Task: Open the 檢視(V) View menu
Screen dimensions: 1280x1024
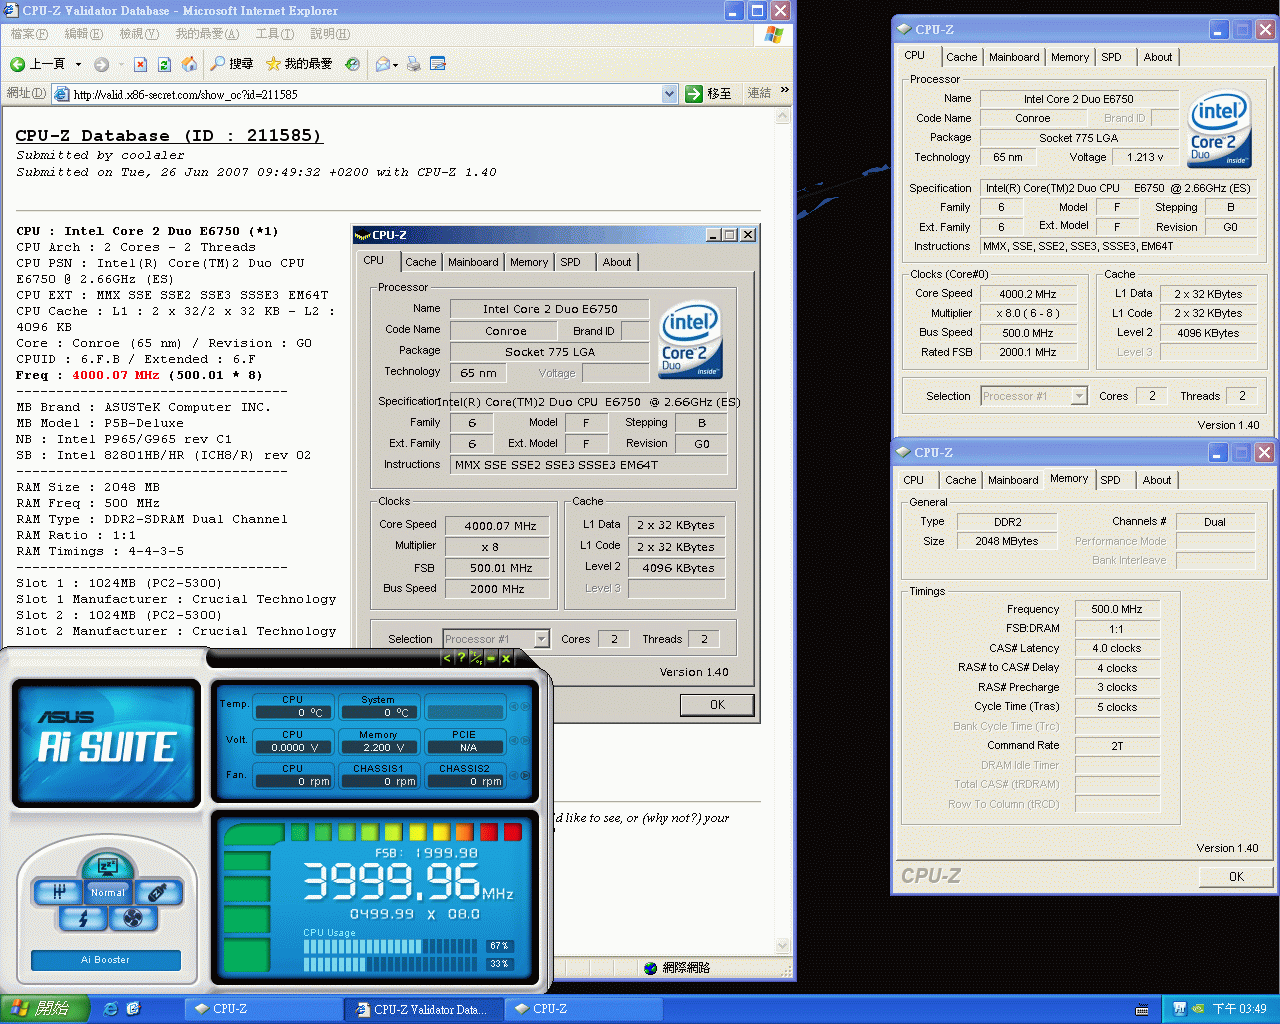Action: (x=139, y=34)
